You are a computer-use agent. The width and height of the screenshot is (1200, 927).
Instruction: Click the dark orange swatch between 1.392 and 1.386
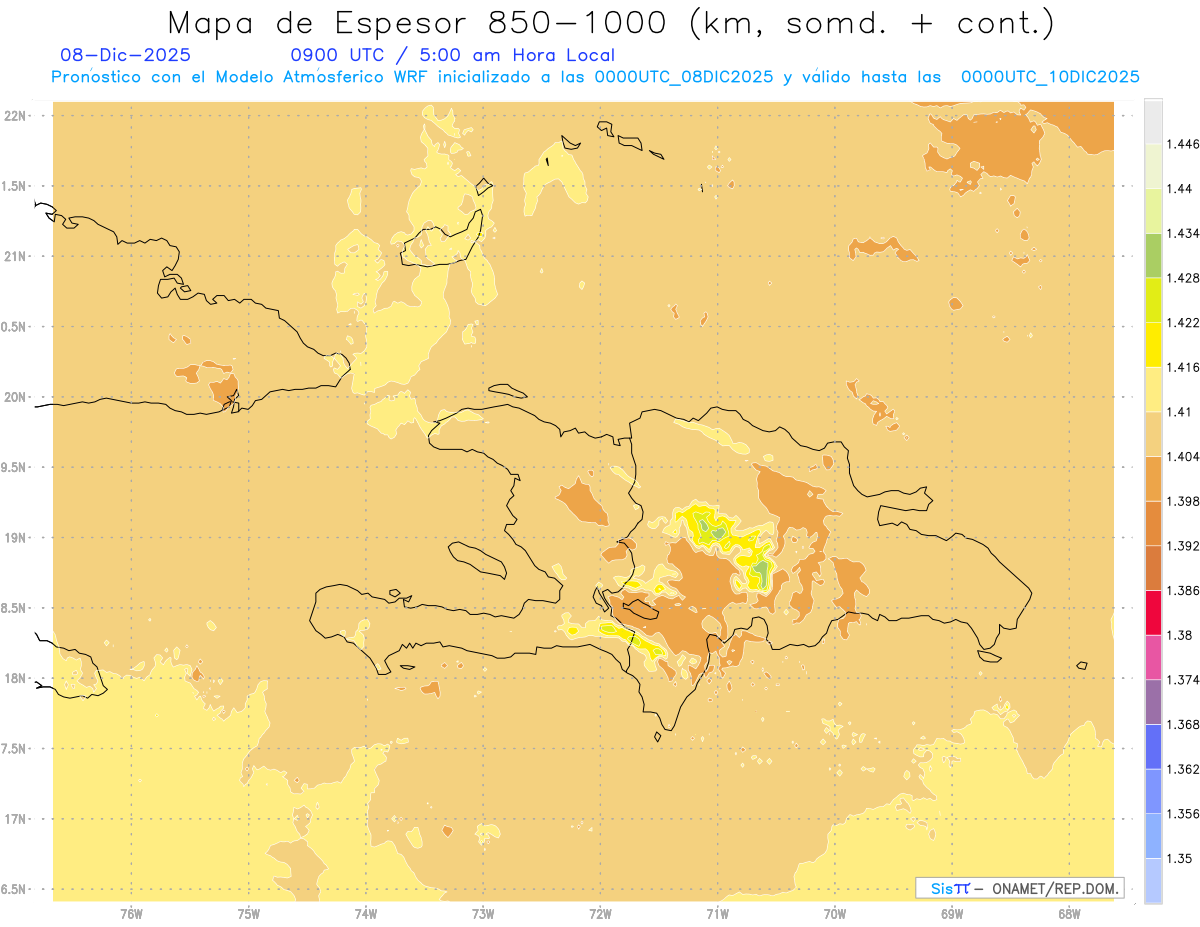coord(1153,568)
